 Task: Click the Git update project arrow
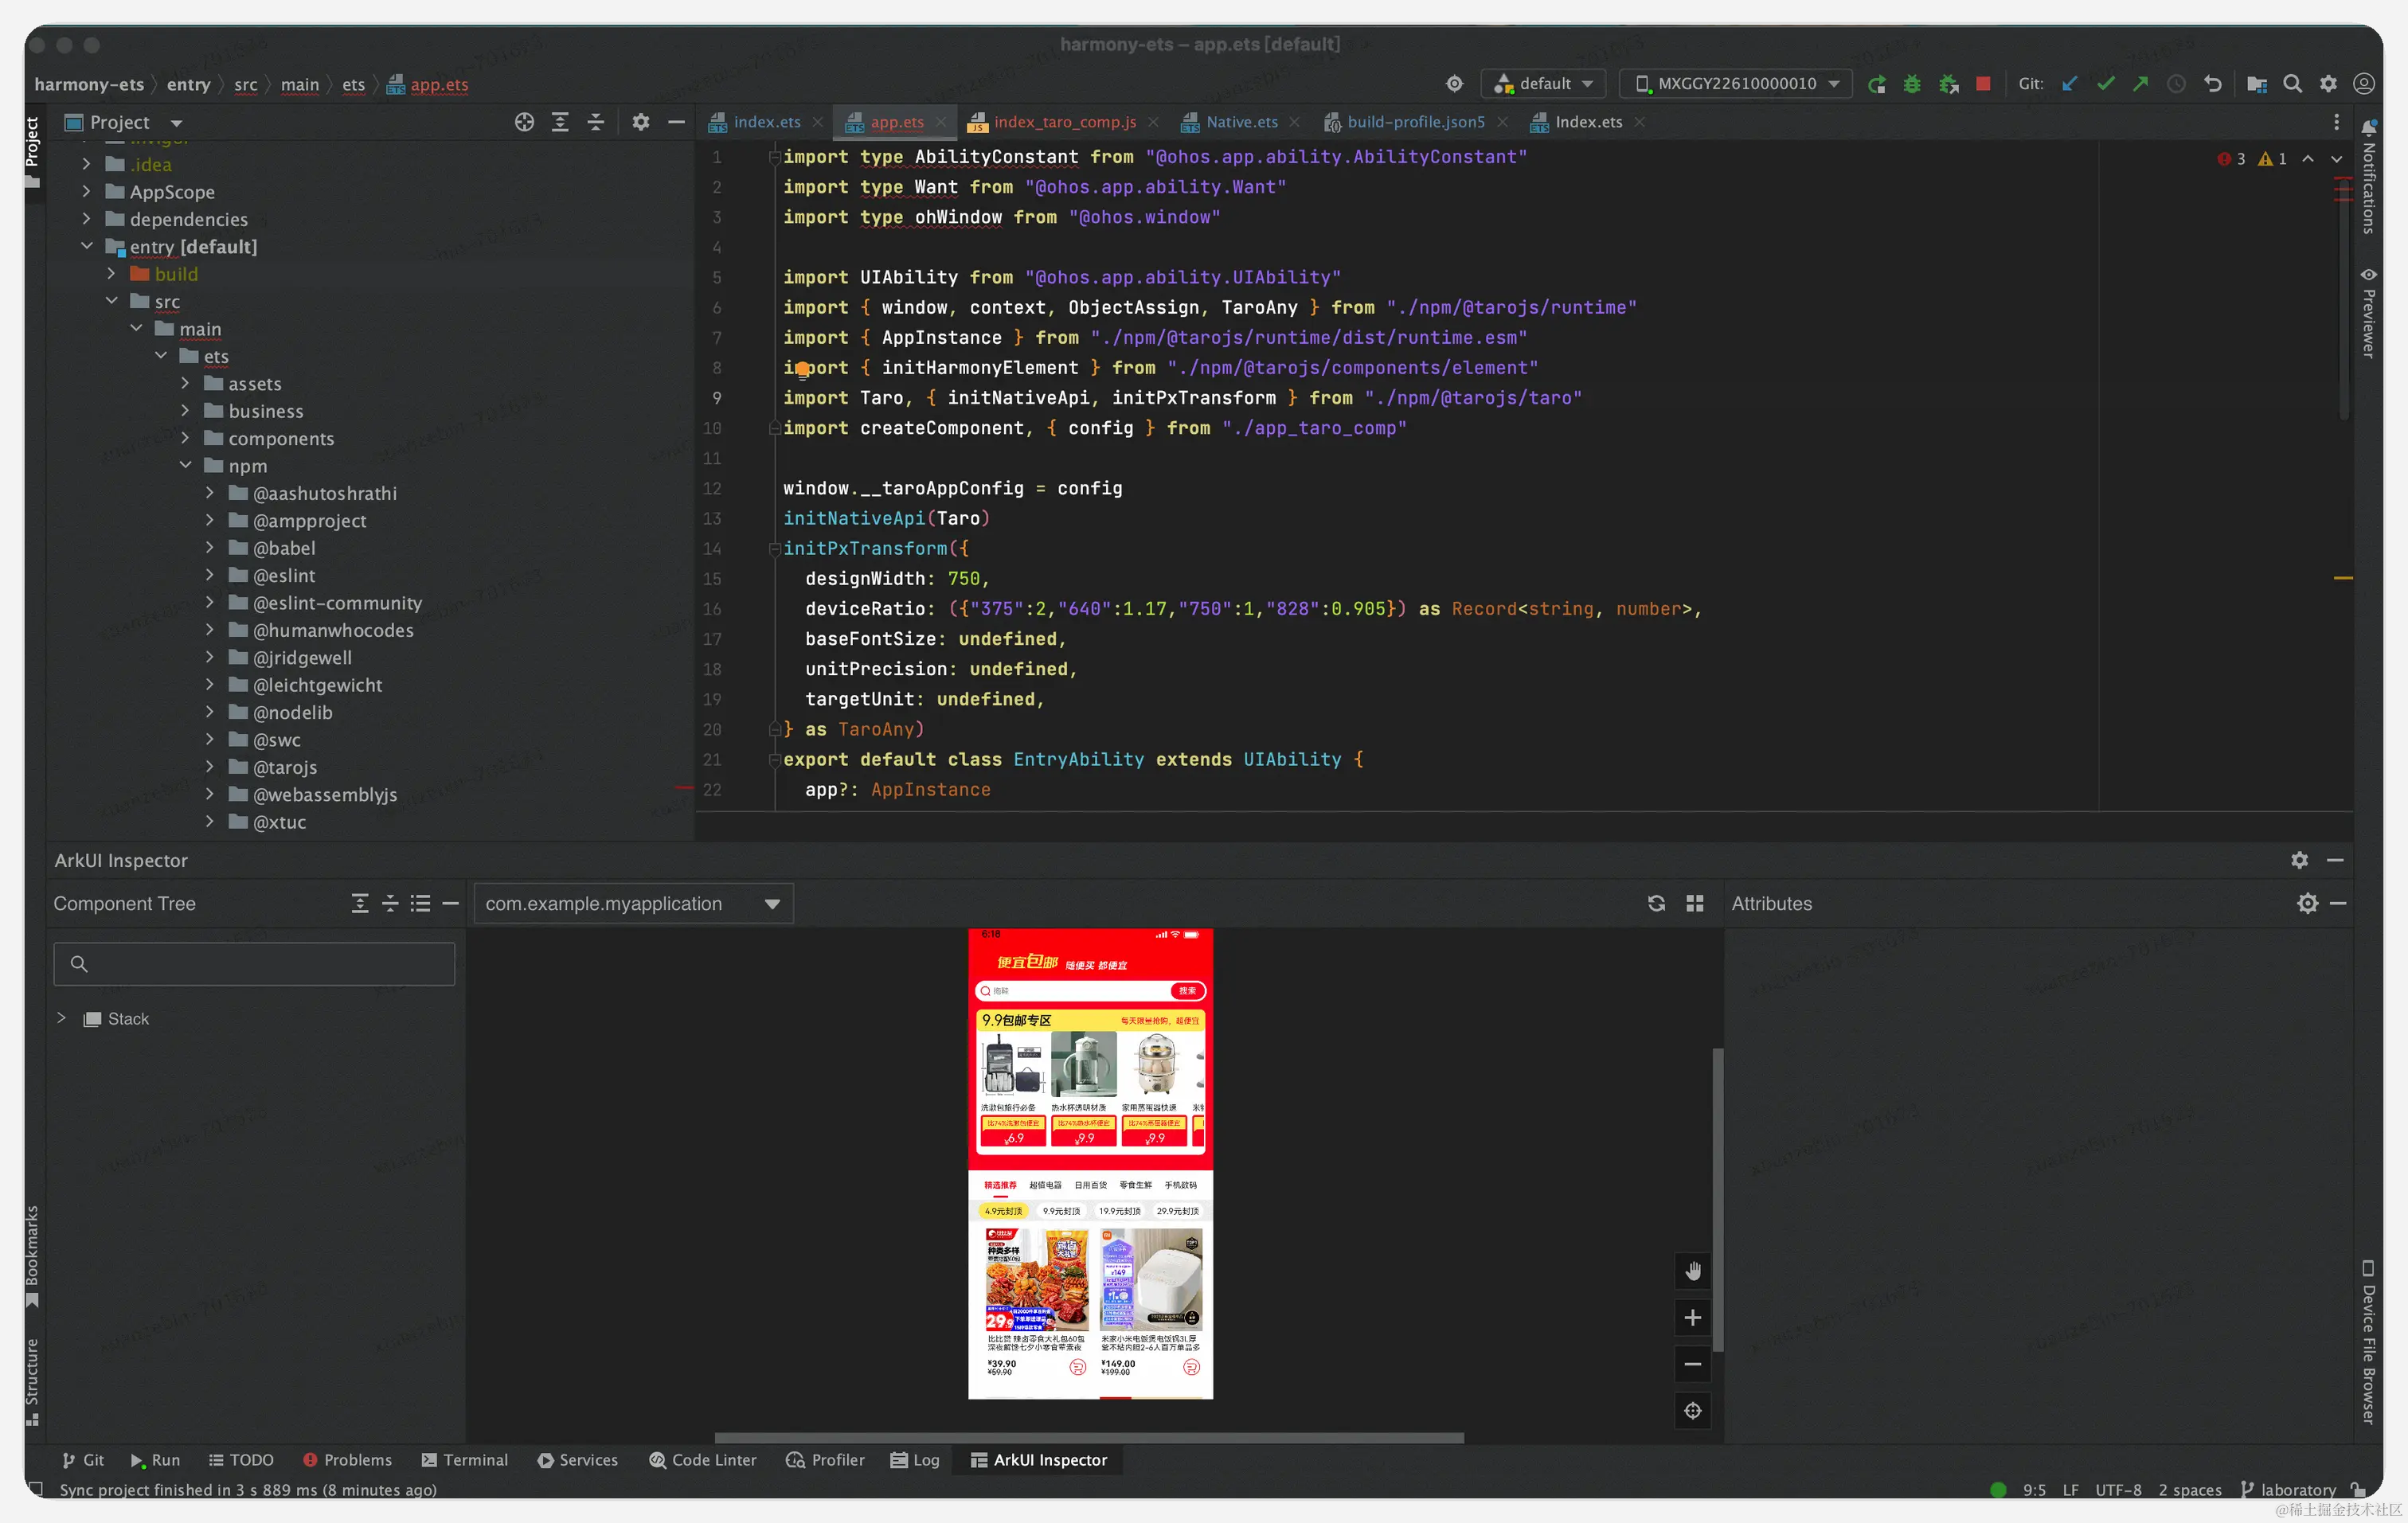pos(2069,84)
